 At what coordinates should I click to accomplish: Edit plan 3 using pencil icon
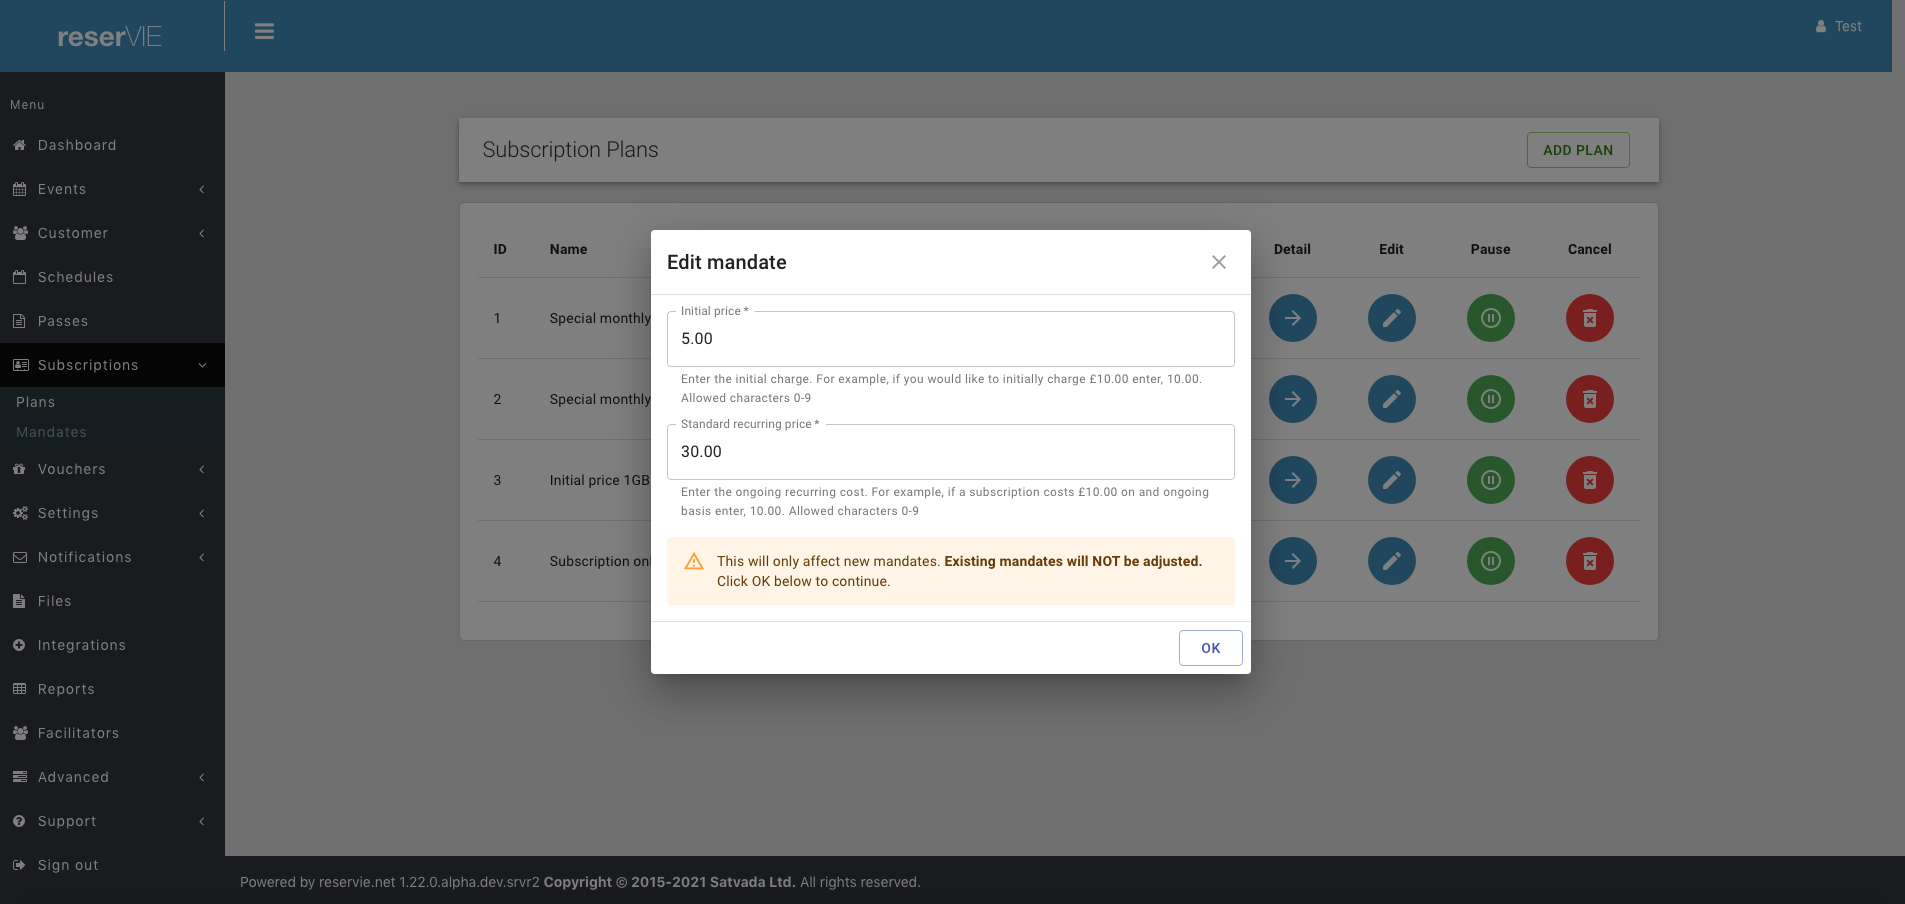tap(1391, 480)
